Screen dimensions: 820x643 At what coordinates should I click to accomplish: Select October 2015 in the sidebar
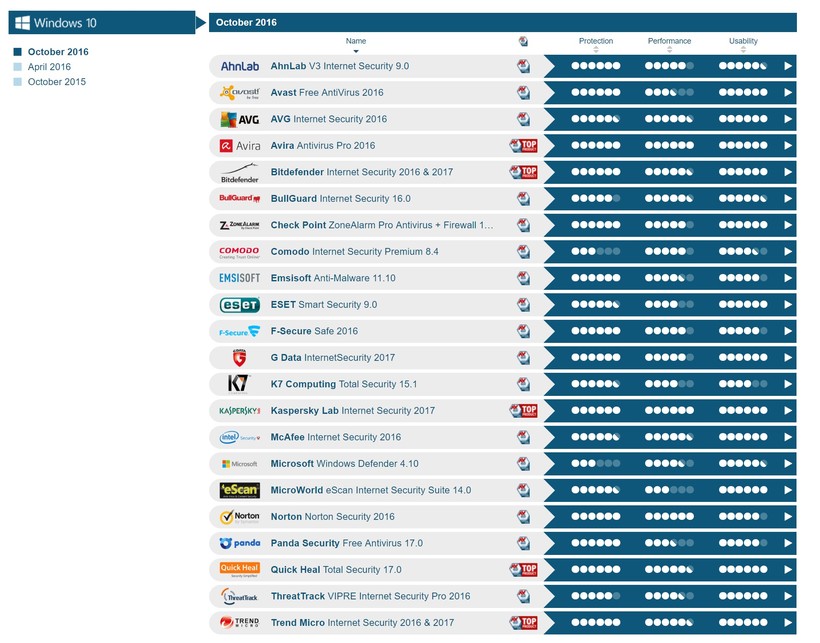click(x=56, y=82)
